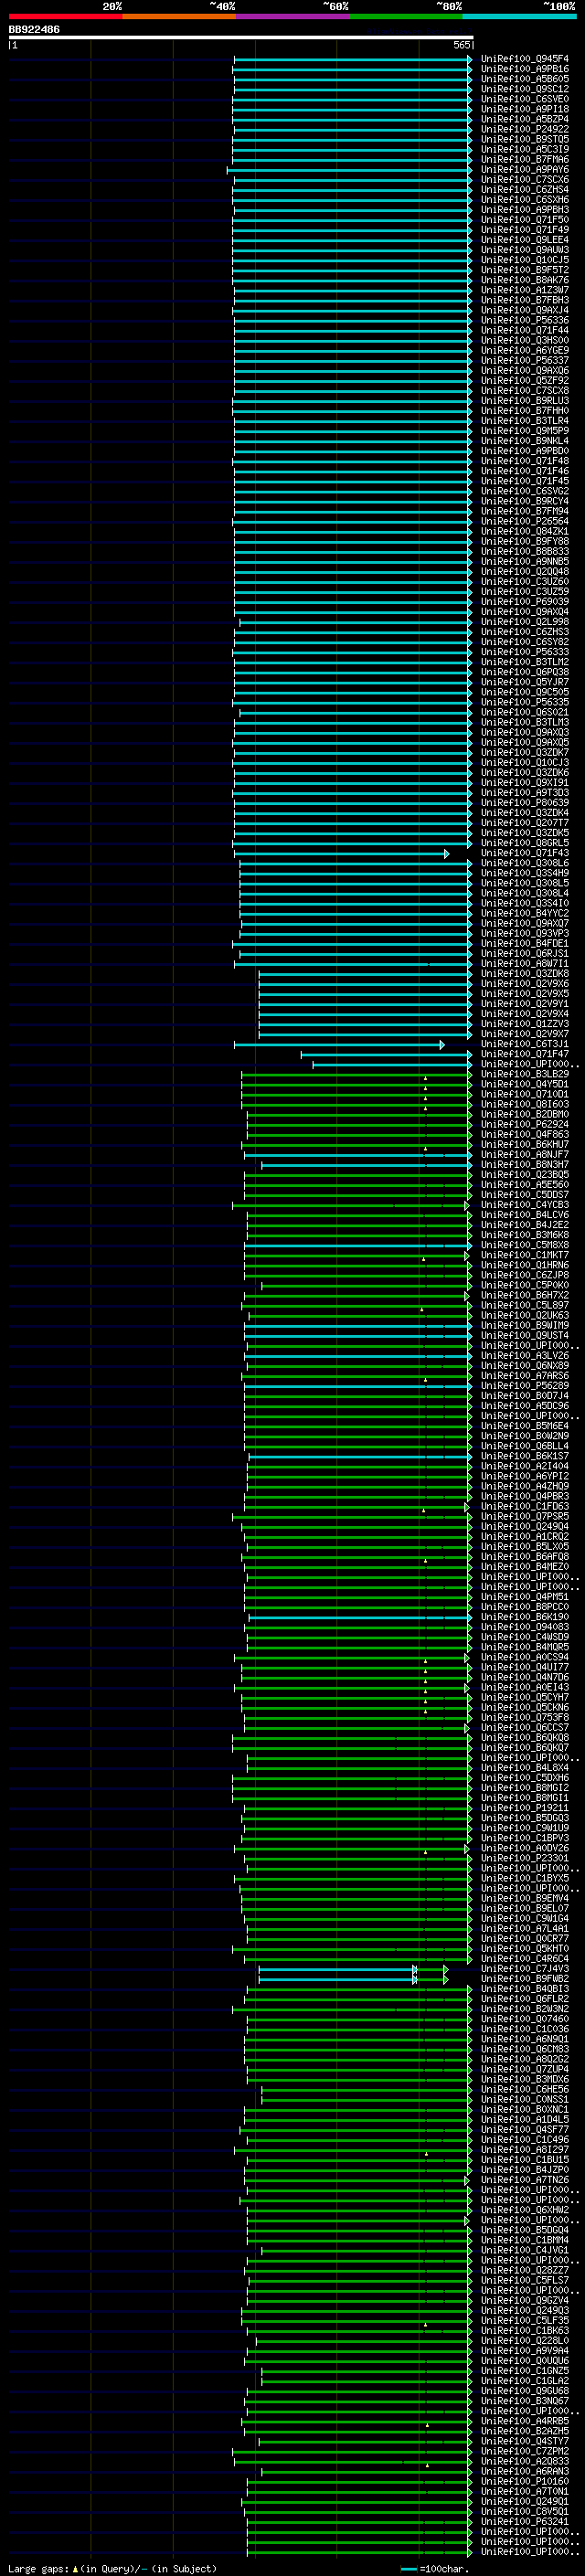The image size is (585, 2576).
Task: Click label UniRef100_C1BK63
Action: [x=524, y=2330]
